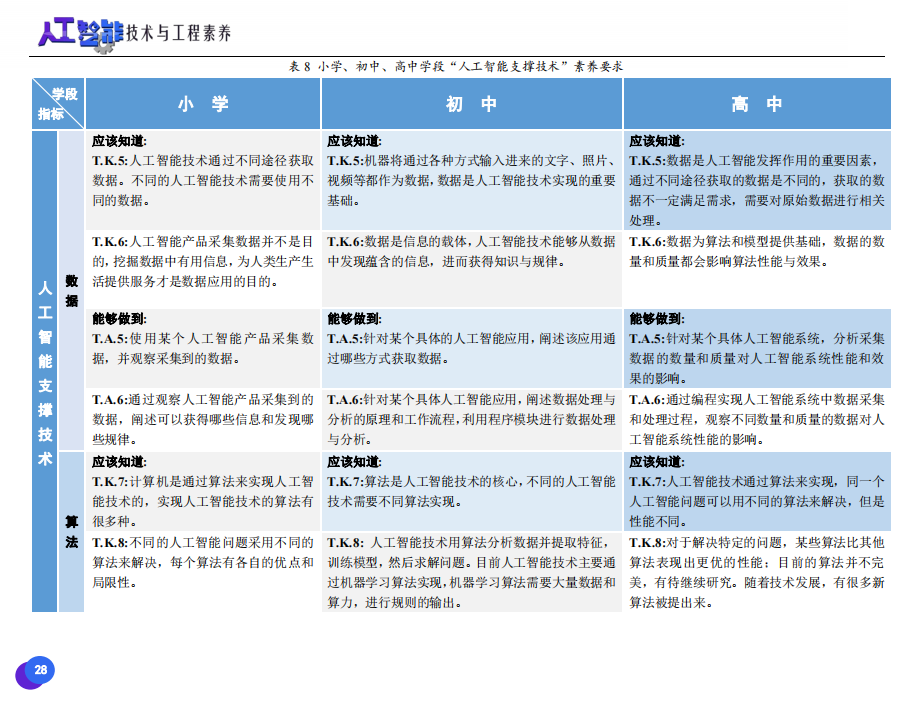The width and height of the screenshot is (901, 702).
Task: Click the 技术与工程素养 header text
Action: 180,33
